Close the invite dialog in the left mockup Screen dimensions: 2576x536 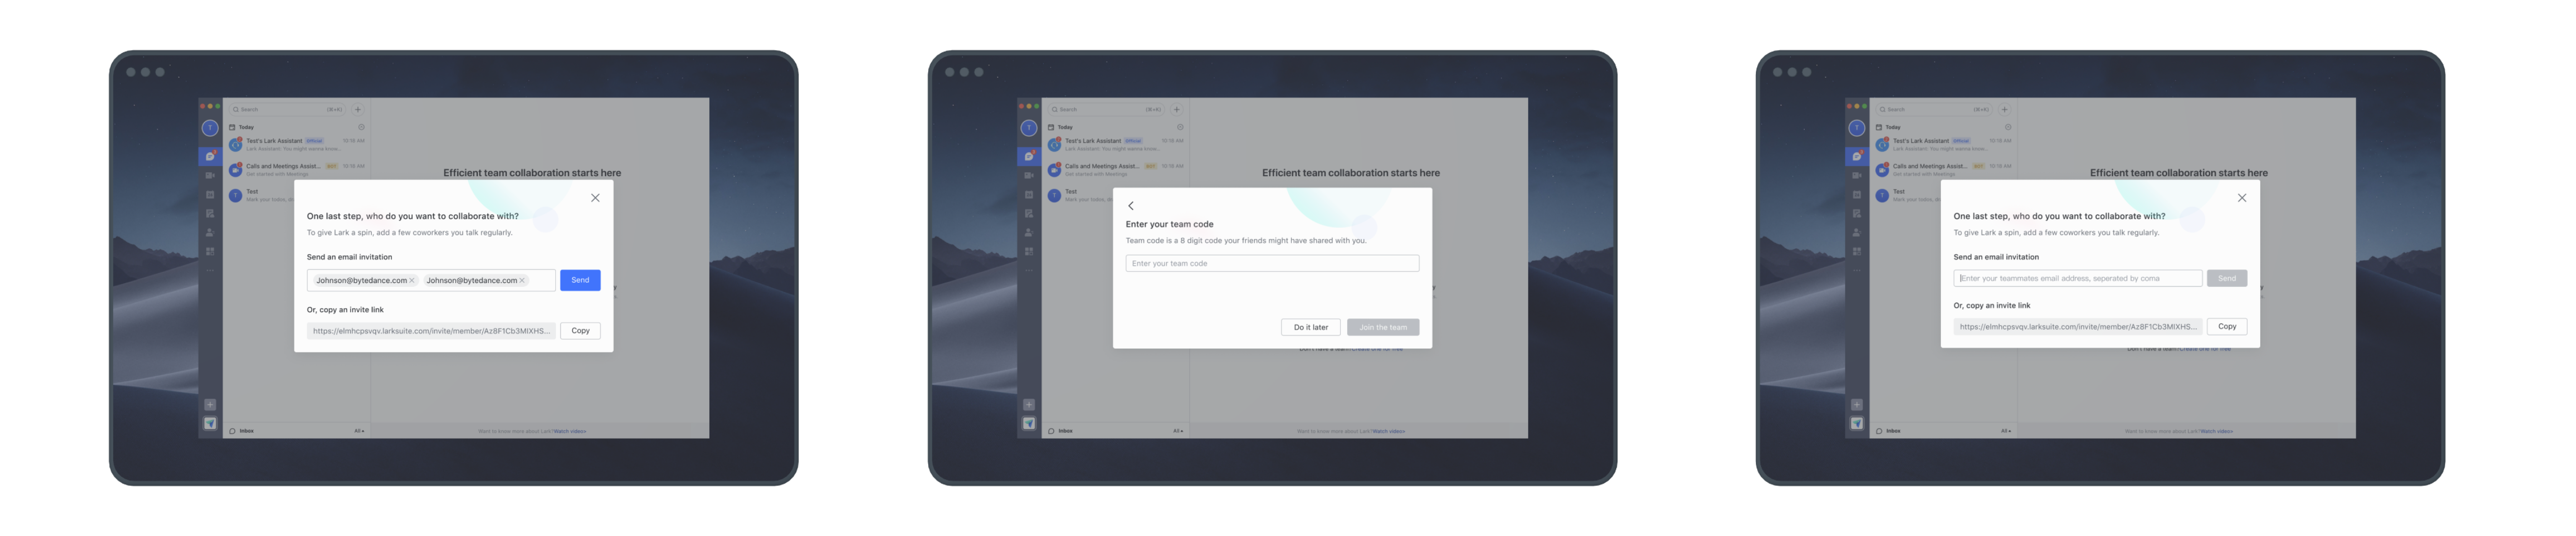coord(595,198)
